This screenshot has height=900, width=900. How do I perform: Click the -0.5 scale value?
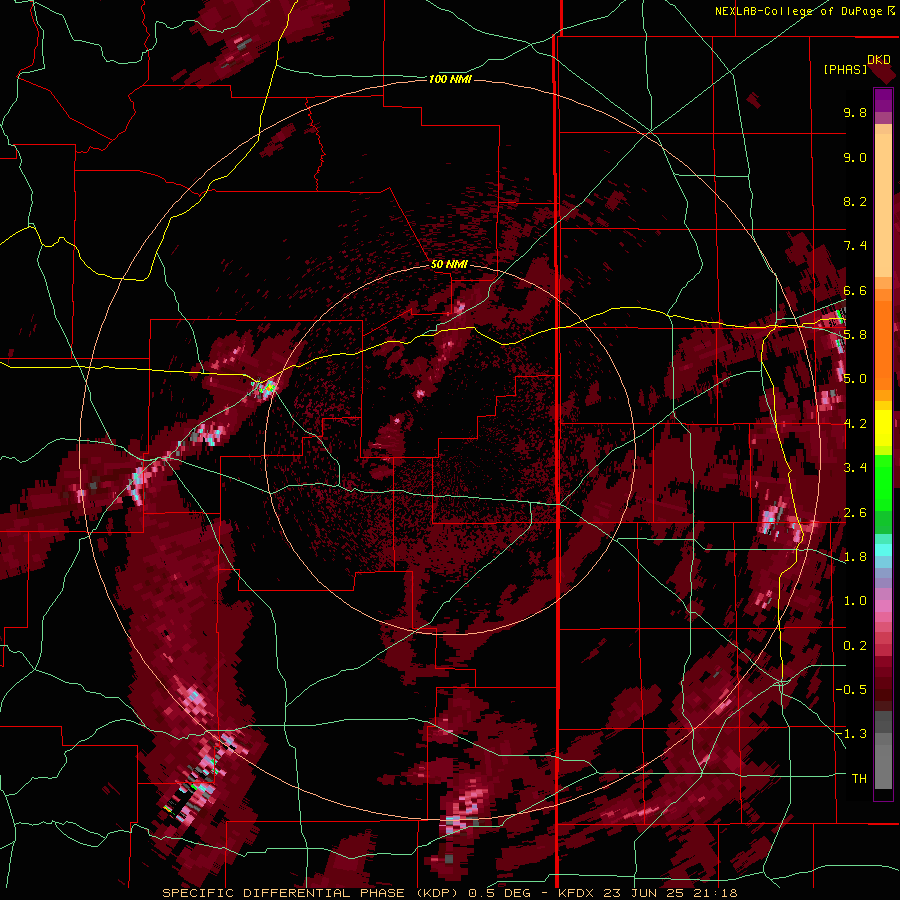(x=851, y=690)
